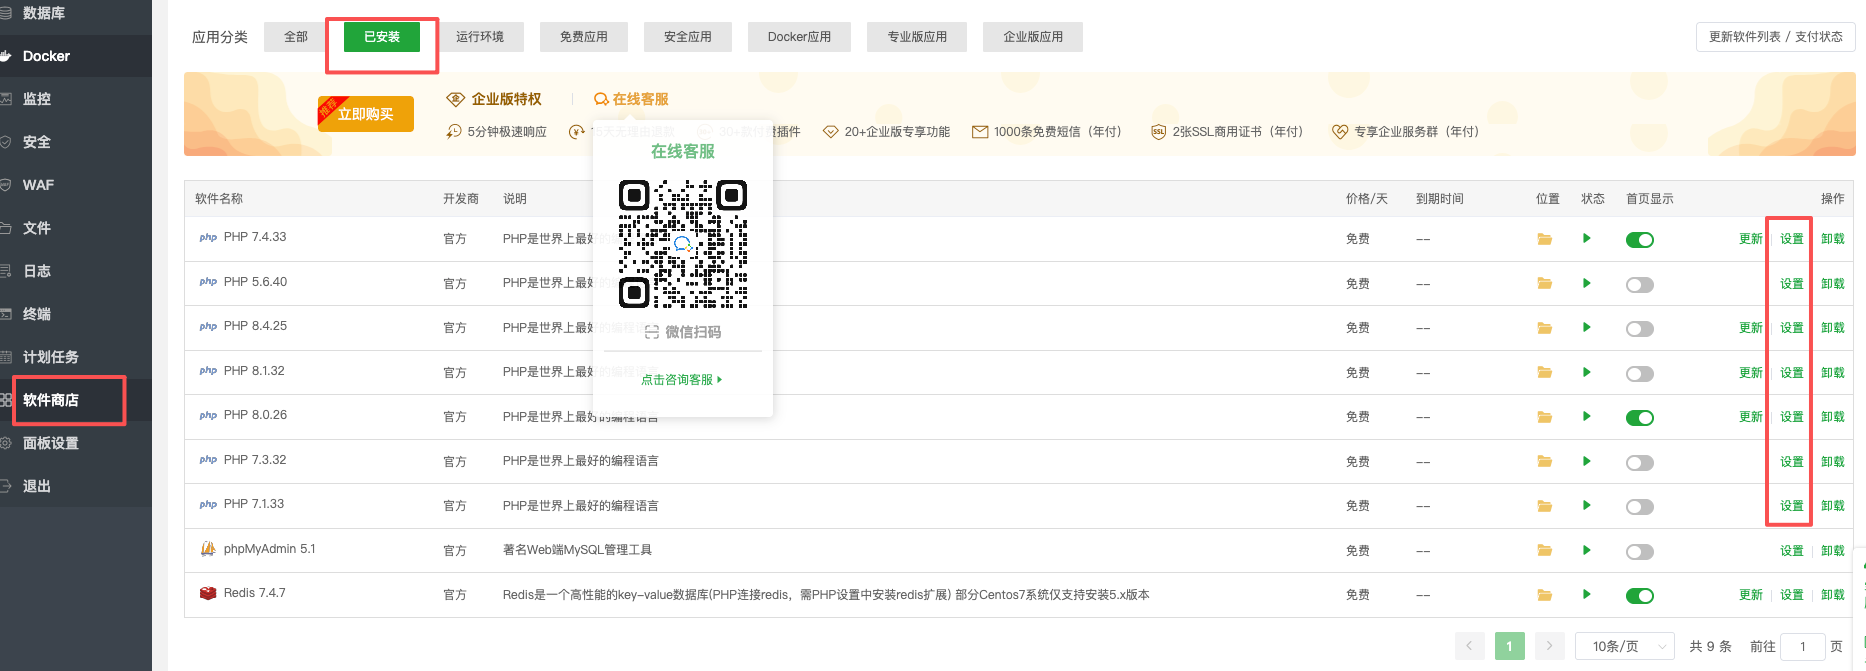Click the php logo beside PHP 7.4.33

(x=208, y=238)
